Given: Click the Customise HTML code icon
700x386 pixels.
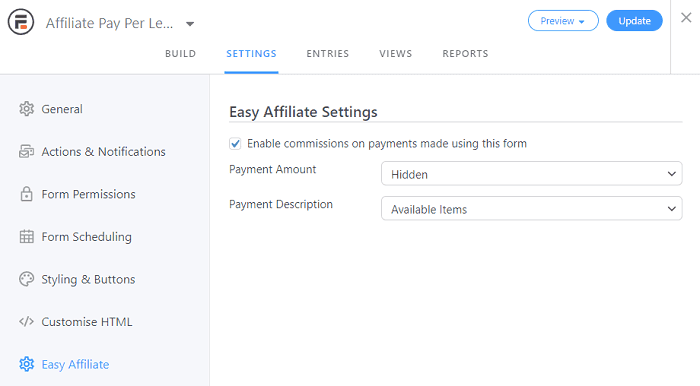Looking at the screenshot, I should pos(26,322).
